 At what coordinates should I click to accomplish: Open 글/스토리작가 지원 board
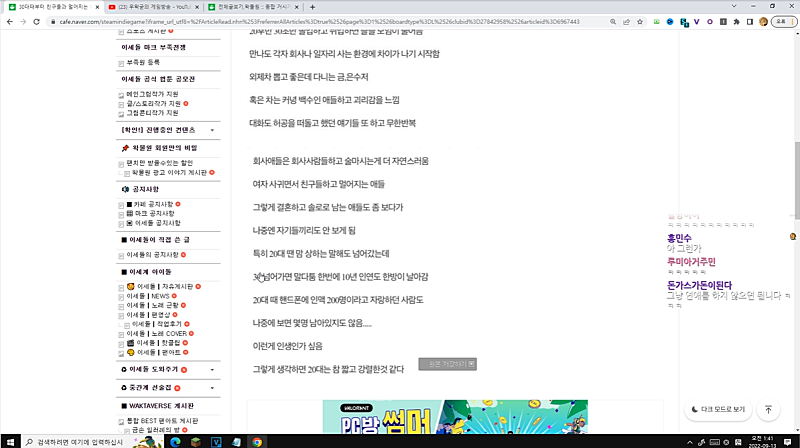(x=154, y=104)
